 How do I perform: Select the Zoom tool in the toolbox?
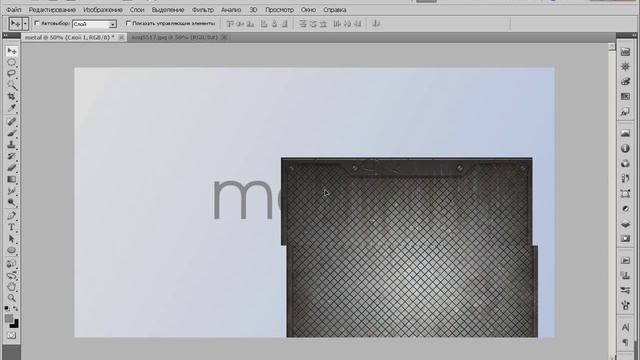coord(11,298)
